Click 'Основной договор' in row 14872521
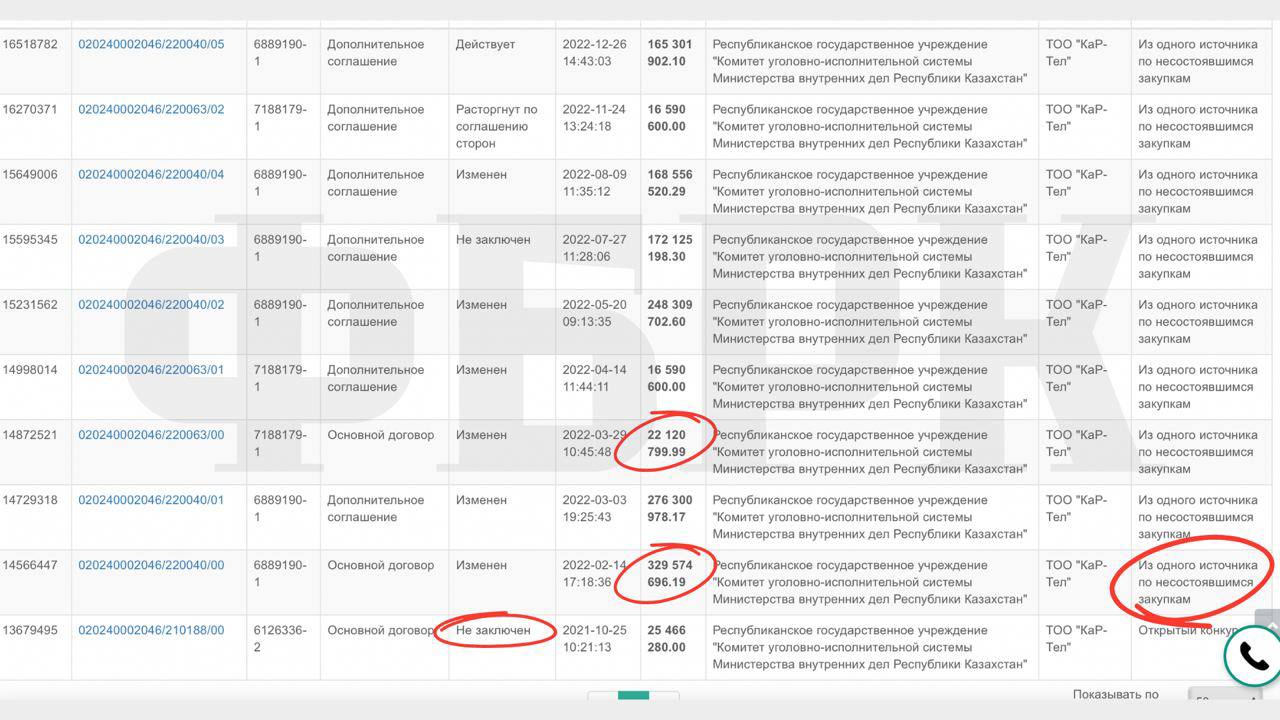The image size is (1280, 720). 381,435
